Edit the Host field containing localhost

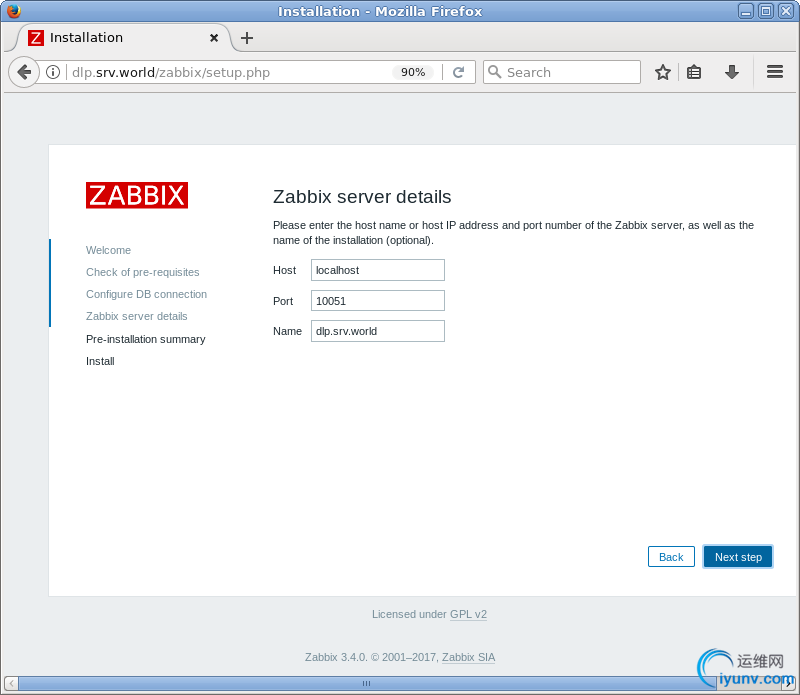click(378, 270)
